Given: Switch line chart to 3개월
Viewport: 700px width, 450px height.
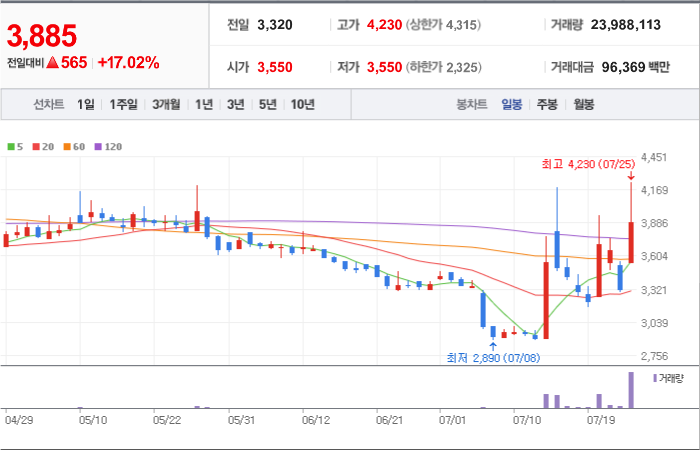Looking at the screenshot, I should [x=166, y=104].
